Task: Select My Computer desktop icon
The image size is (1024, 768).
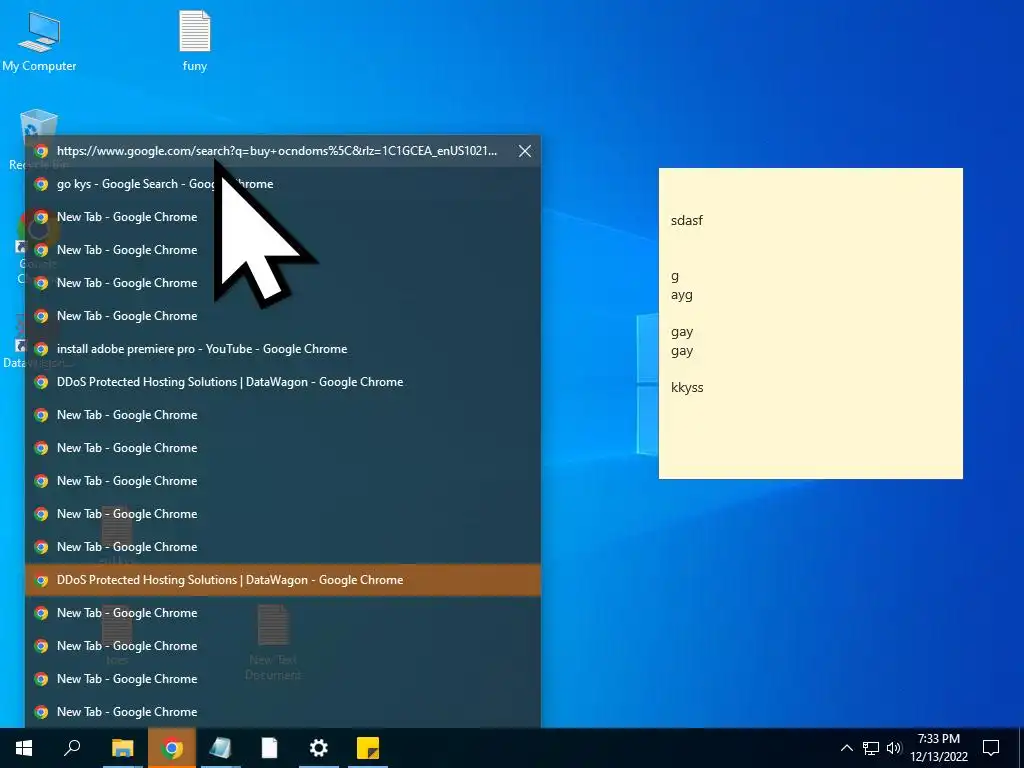Action: click(x=39, y=40)
